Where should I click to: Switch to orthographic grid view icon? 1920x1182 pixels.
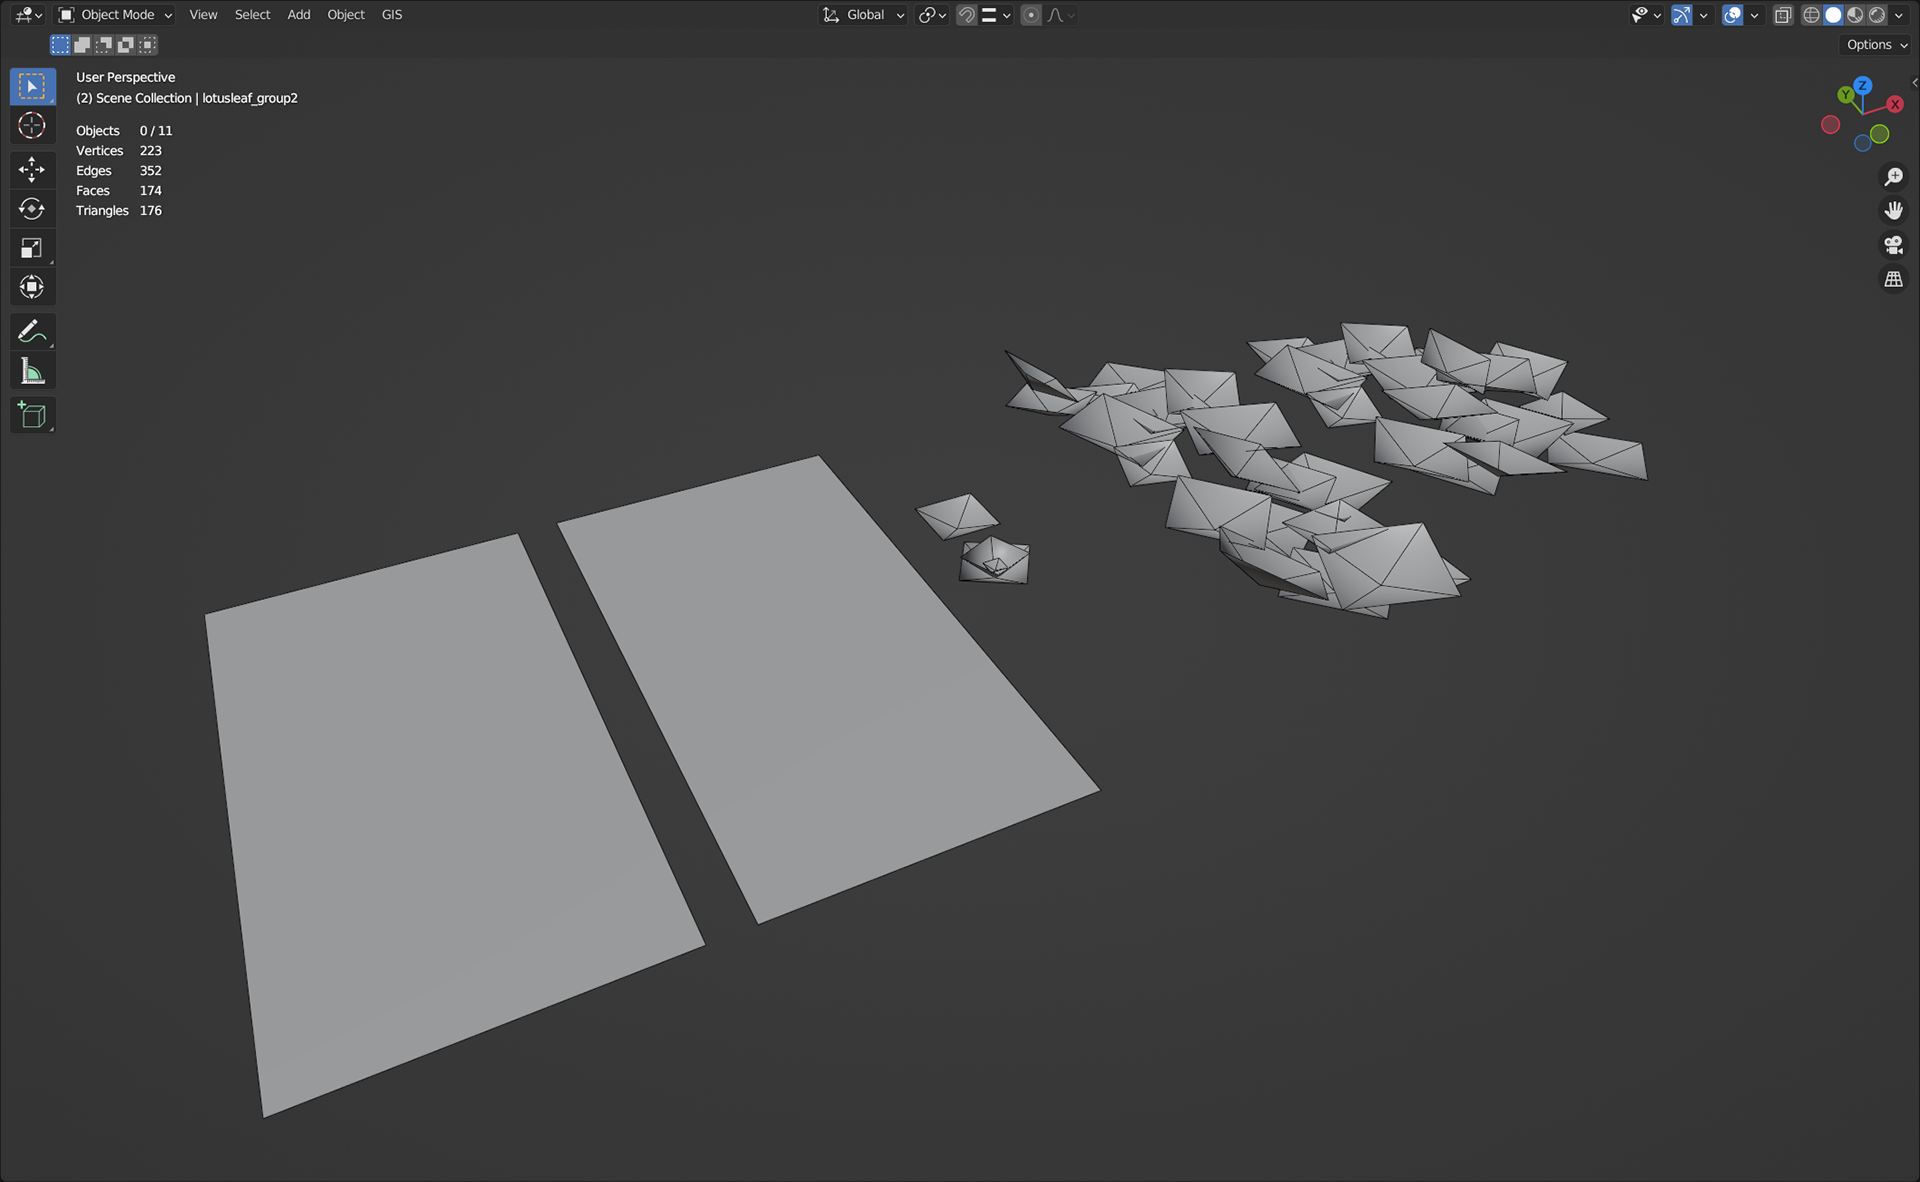1893,280
